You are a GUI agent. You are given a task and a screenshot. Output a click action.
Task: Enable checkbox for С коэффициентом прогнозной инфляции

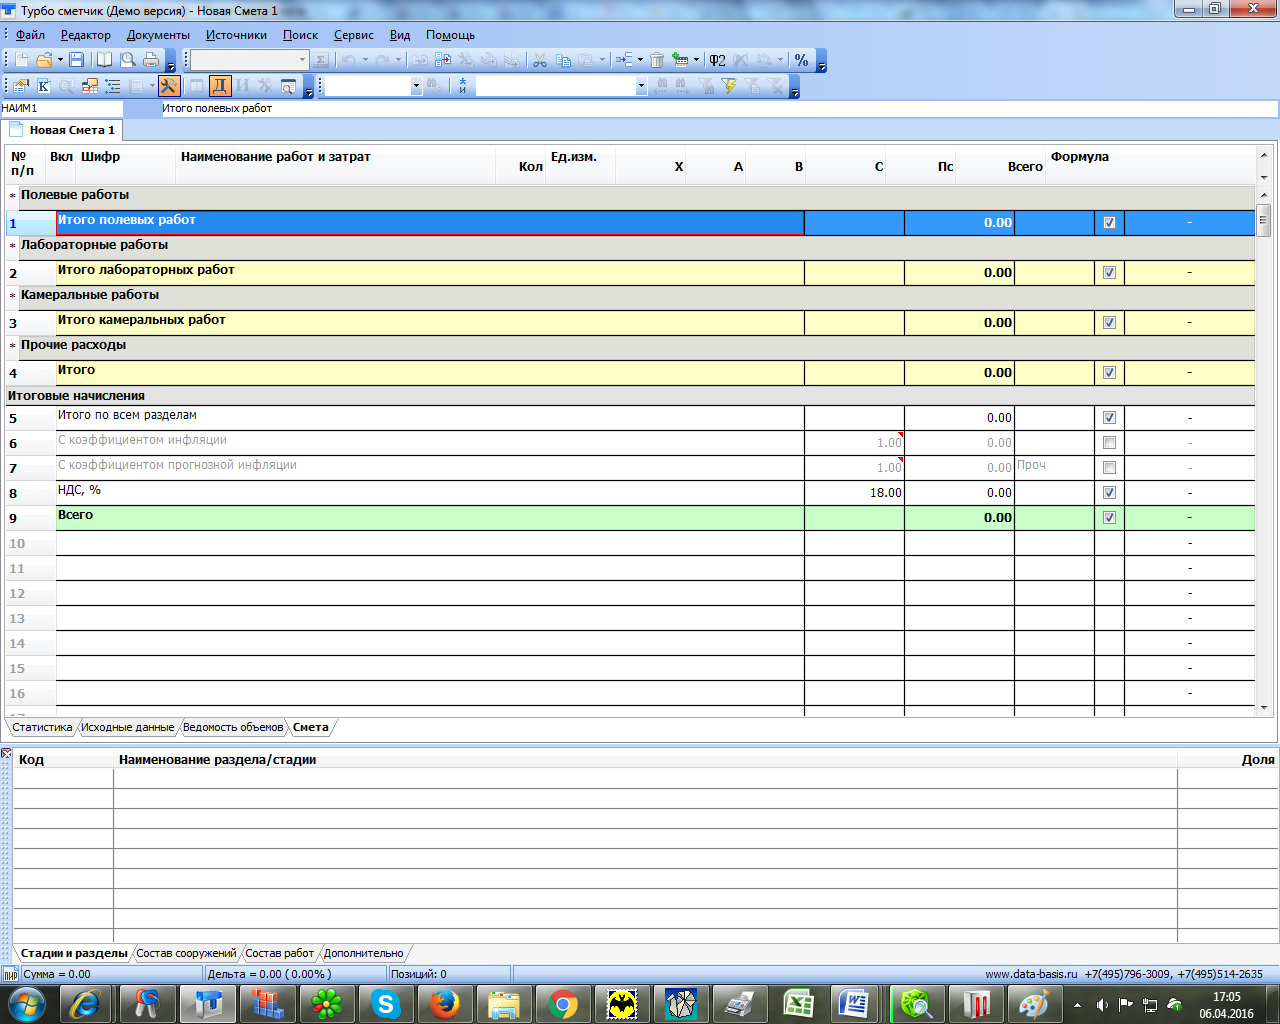pos(1109,468)
